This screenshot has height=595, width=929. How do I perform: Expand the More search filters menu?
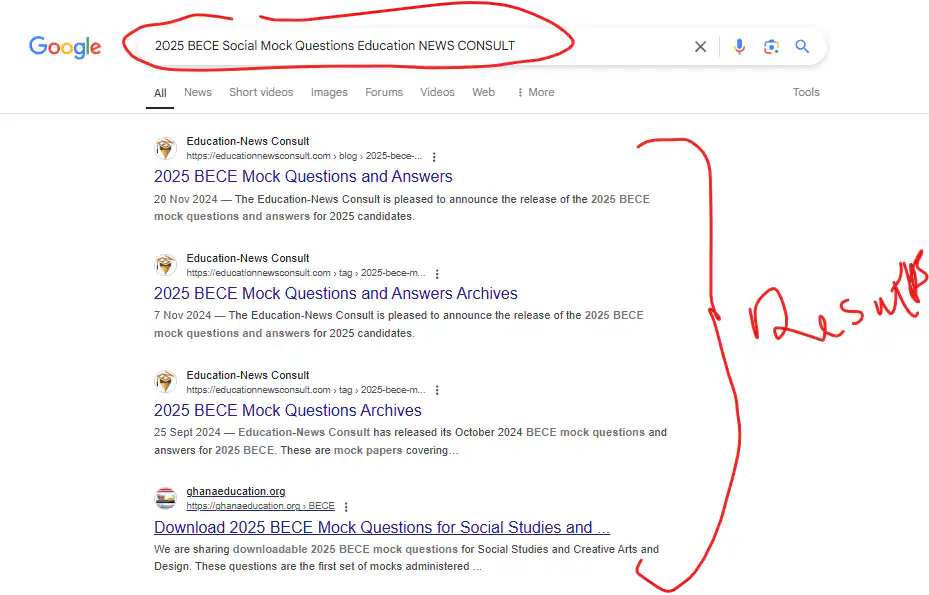click(x=535, y=92)
